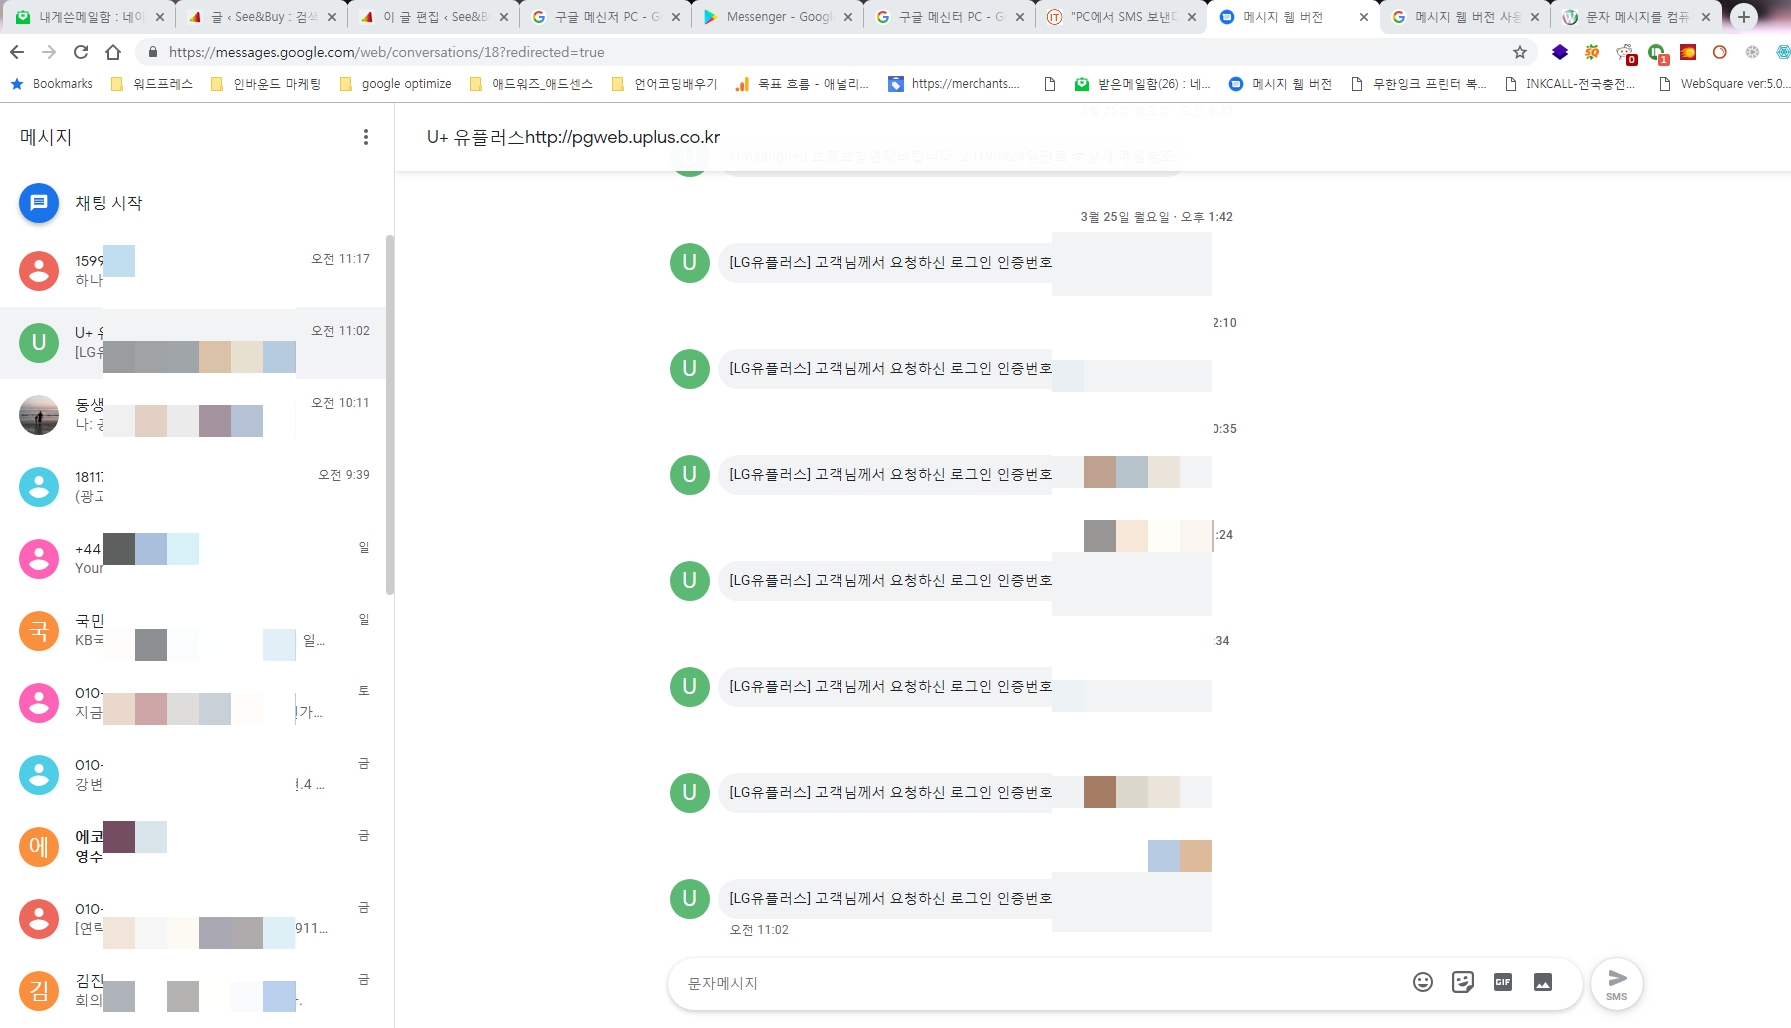Open the GIF picker

pyautogui.click(x=1502, y=982)
